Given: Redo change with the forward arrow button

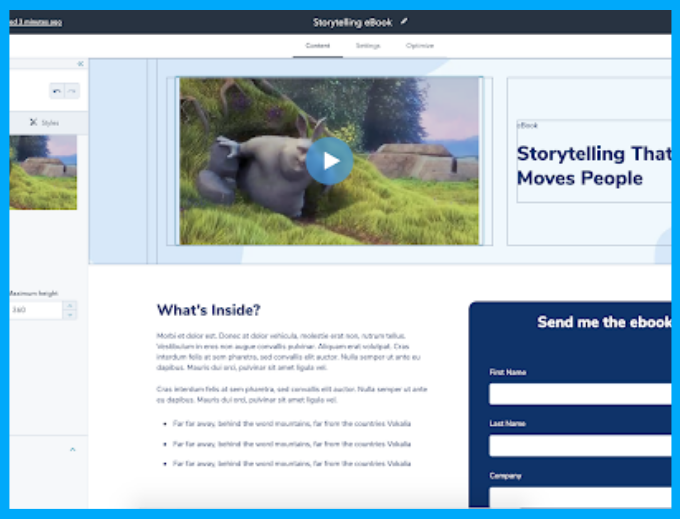Looking at the screenshot, I should coord(72,91).
